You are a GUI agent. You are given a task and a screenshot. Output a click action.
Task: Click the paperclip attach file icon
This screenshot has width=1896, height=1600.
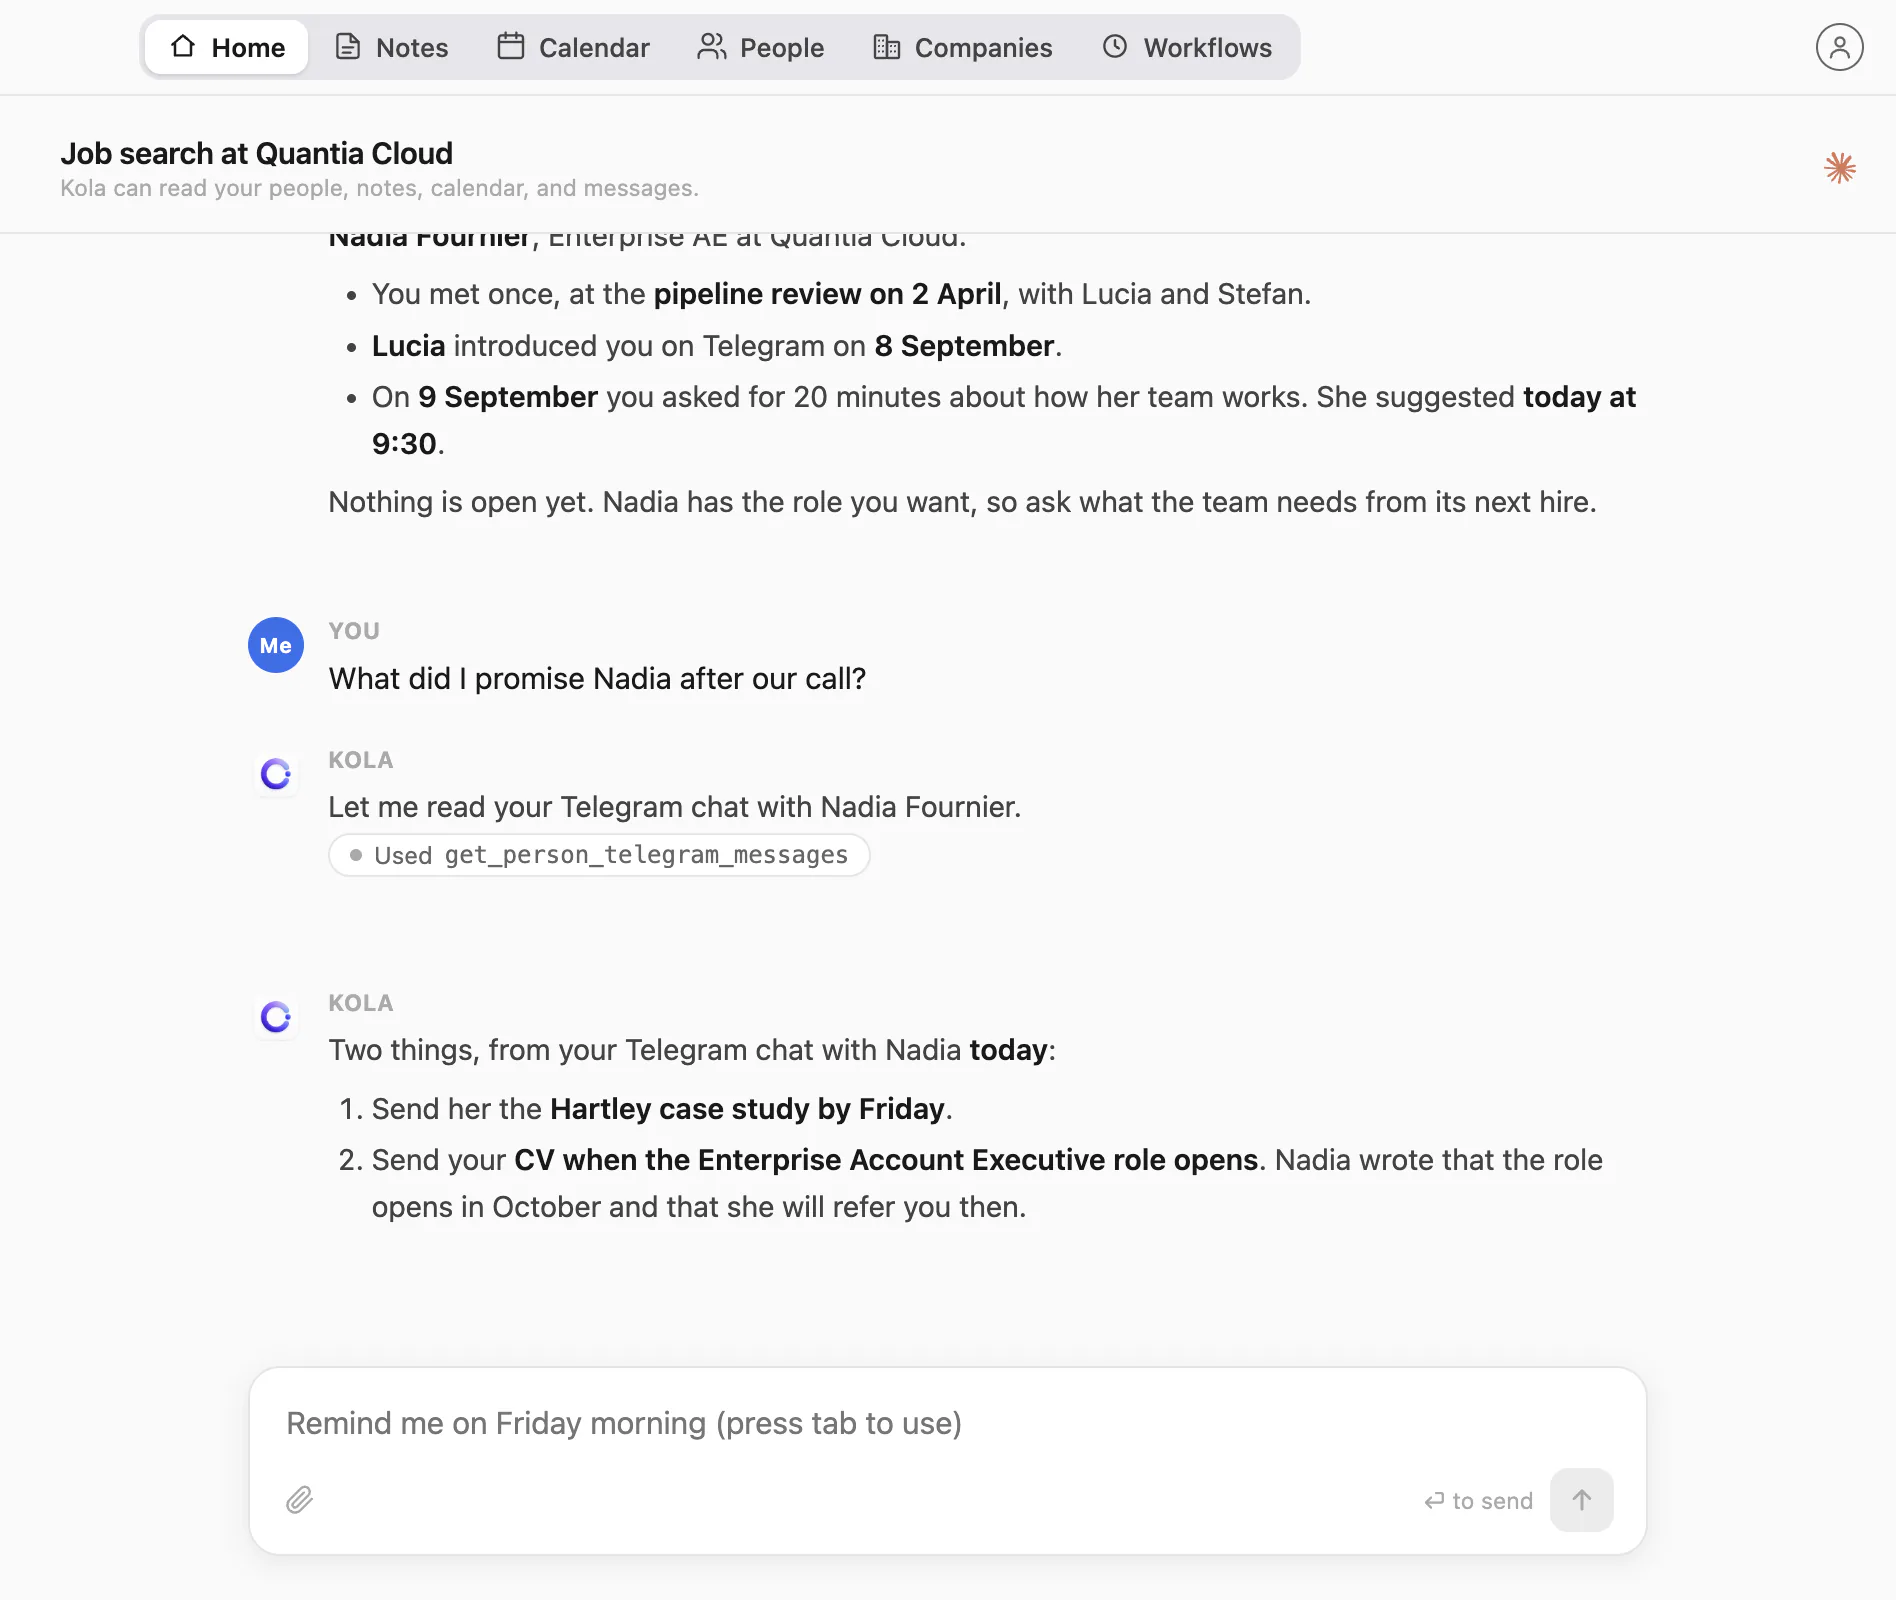300,1500
